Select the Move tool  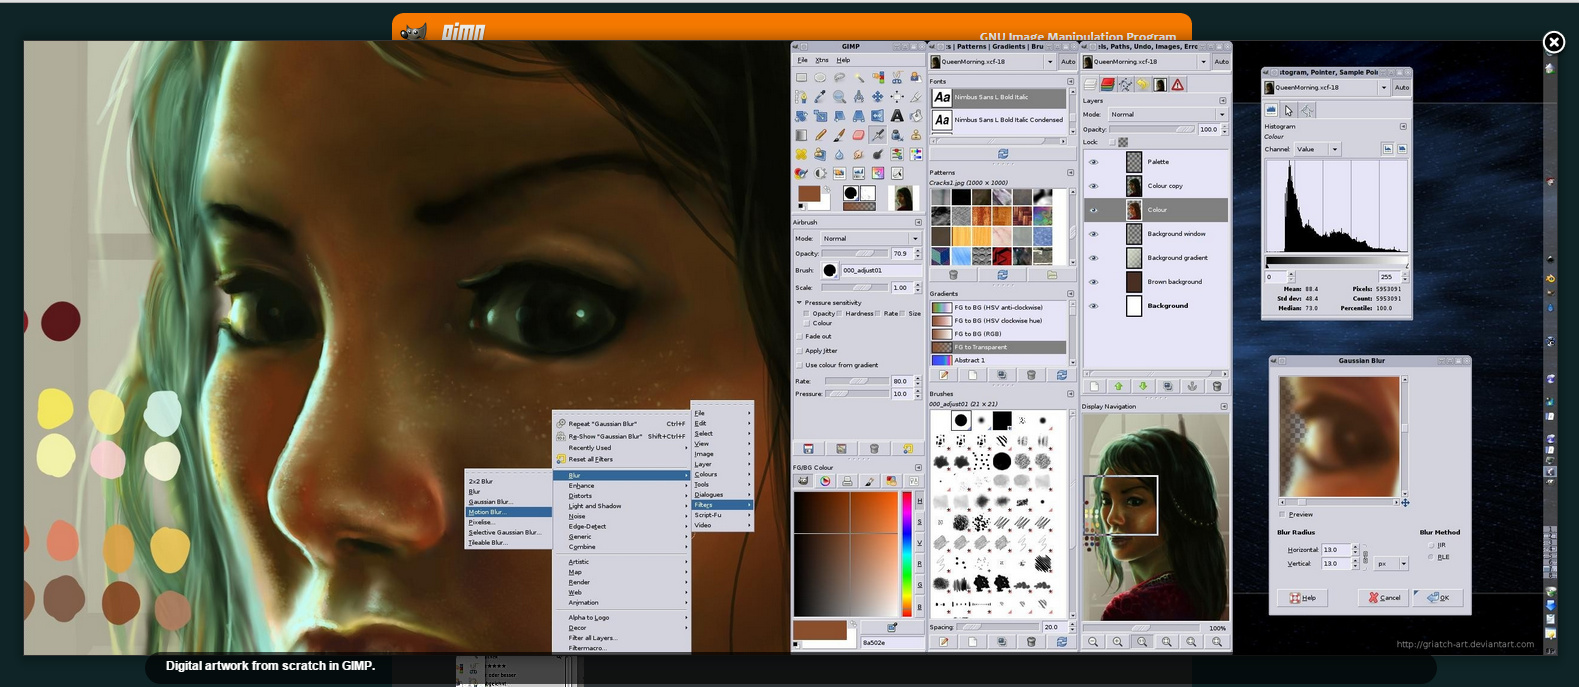click(877, 96)
